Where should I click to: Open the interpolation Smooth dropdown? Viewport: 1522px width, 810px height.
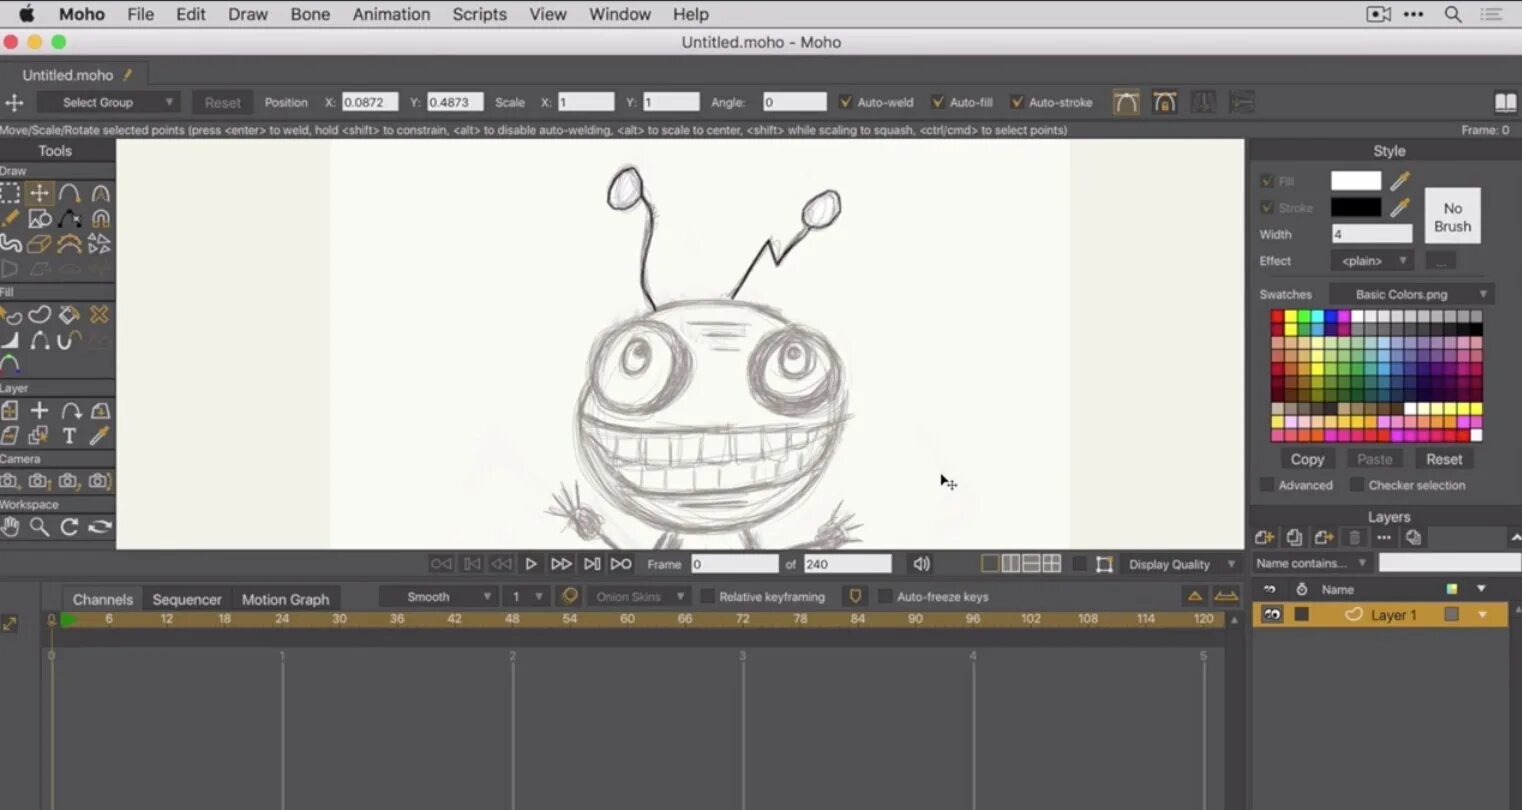click(x=438, y=595)
